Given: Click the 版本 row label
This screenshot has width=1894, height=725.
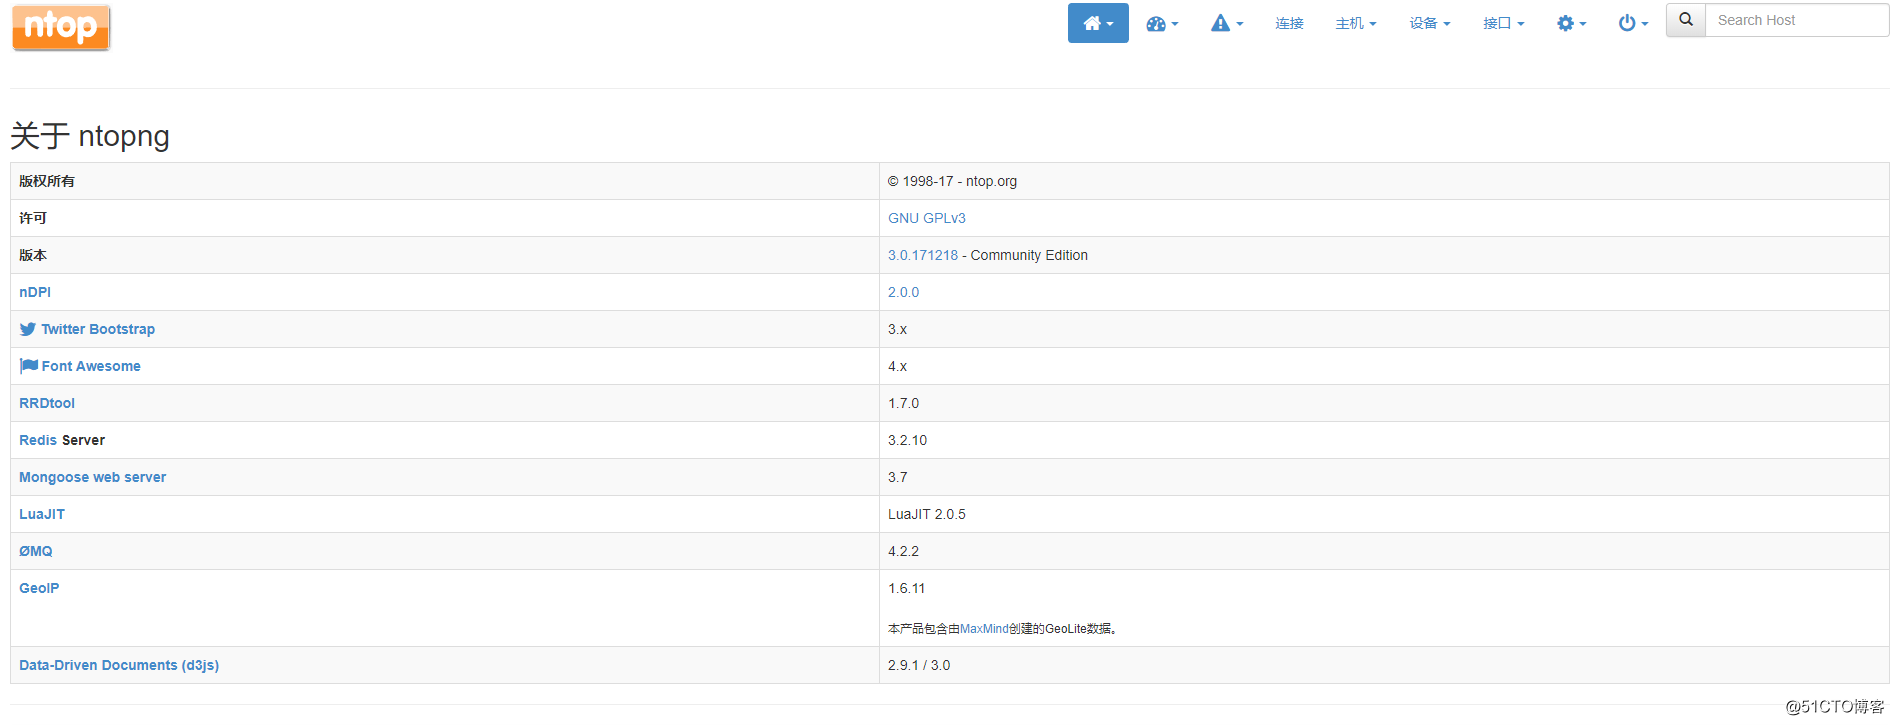Looking at the screenshot, I should click(x=33, y=255).
